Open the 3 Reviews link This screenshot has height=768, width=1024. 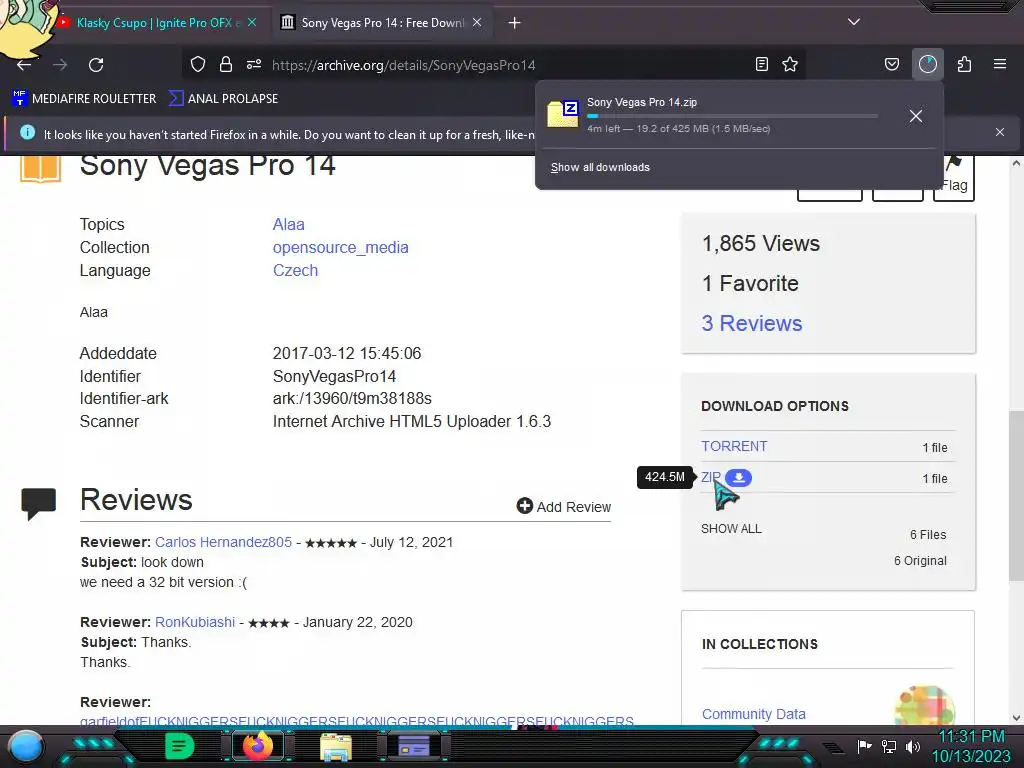coord(752,323)
